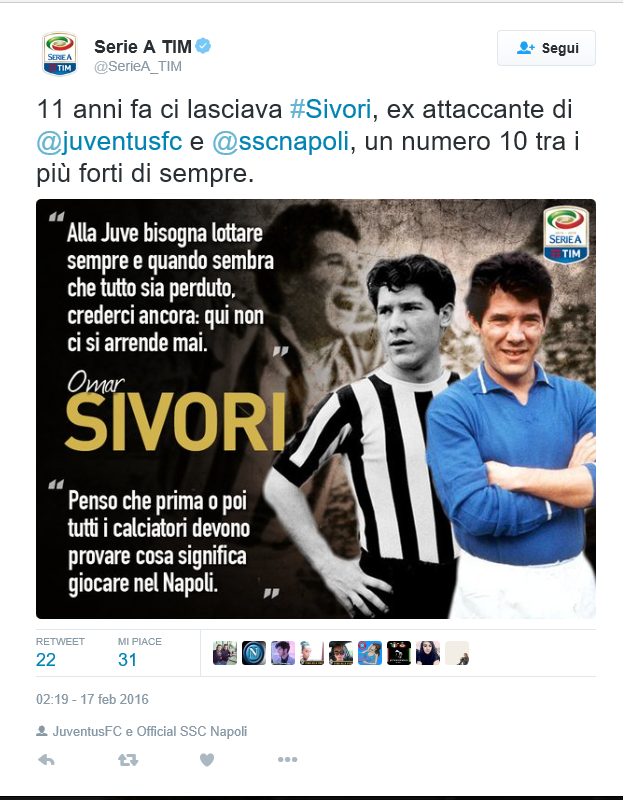
Task: Open the Omar Sivori tweet image
Action: tap(316, 409)
